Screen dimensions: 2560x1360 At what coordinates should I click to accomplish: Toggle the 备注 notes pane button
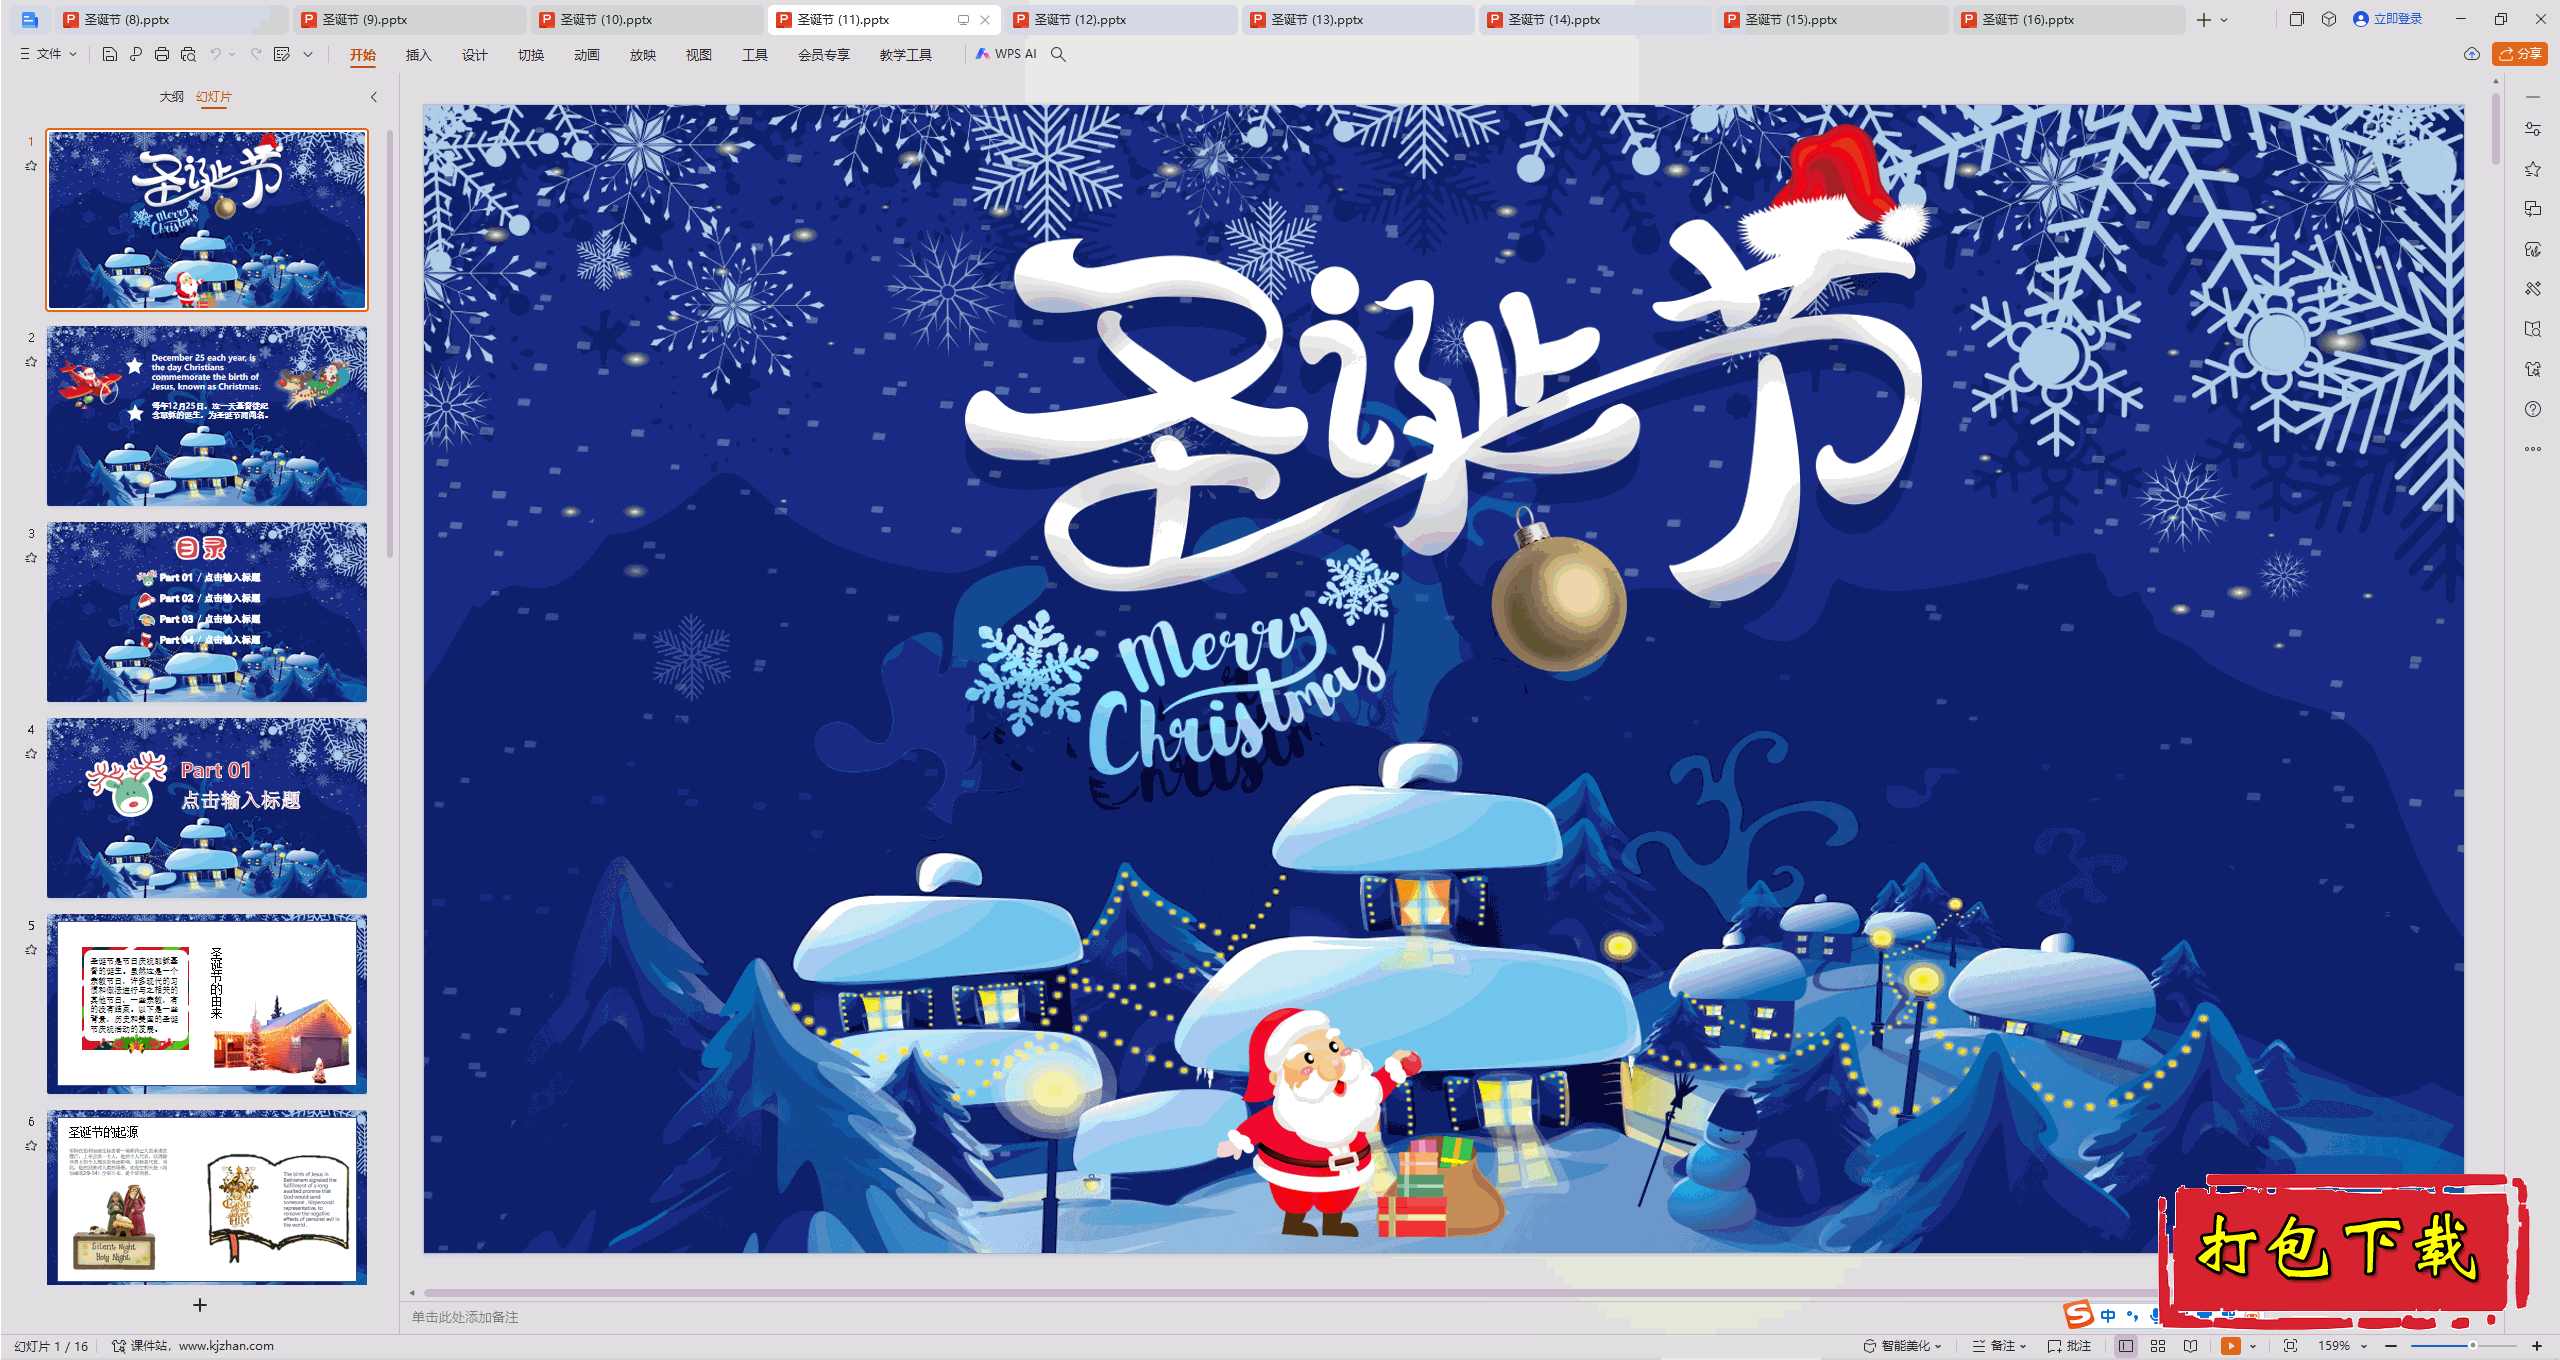click(x=1999, y=1346)
